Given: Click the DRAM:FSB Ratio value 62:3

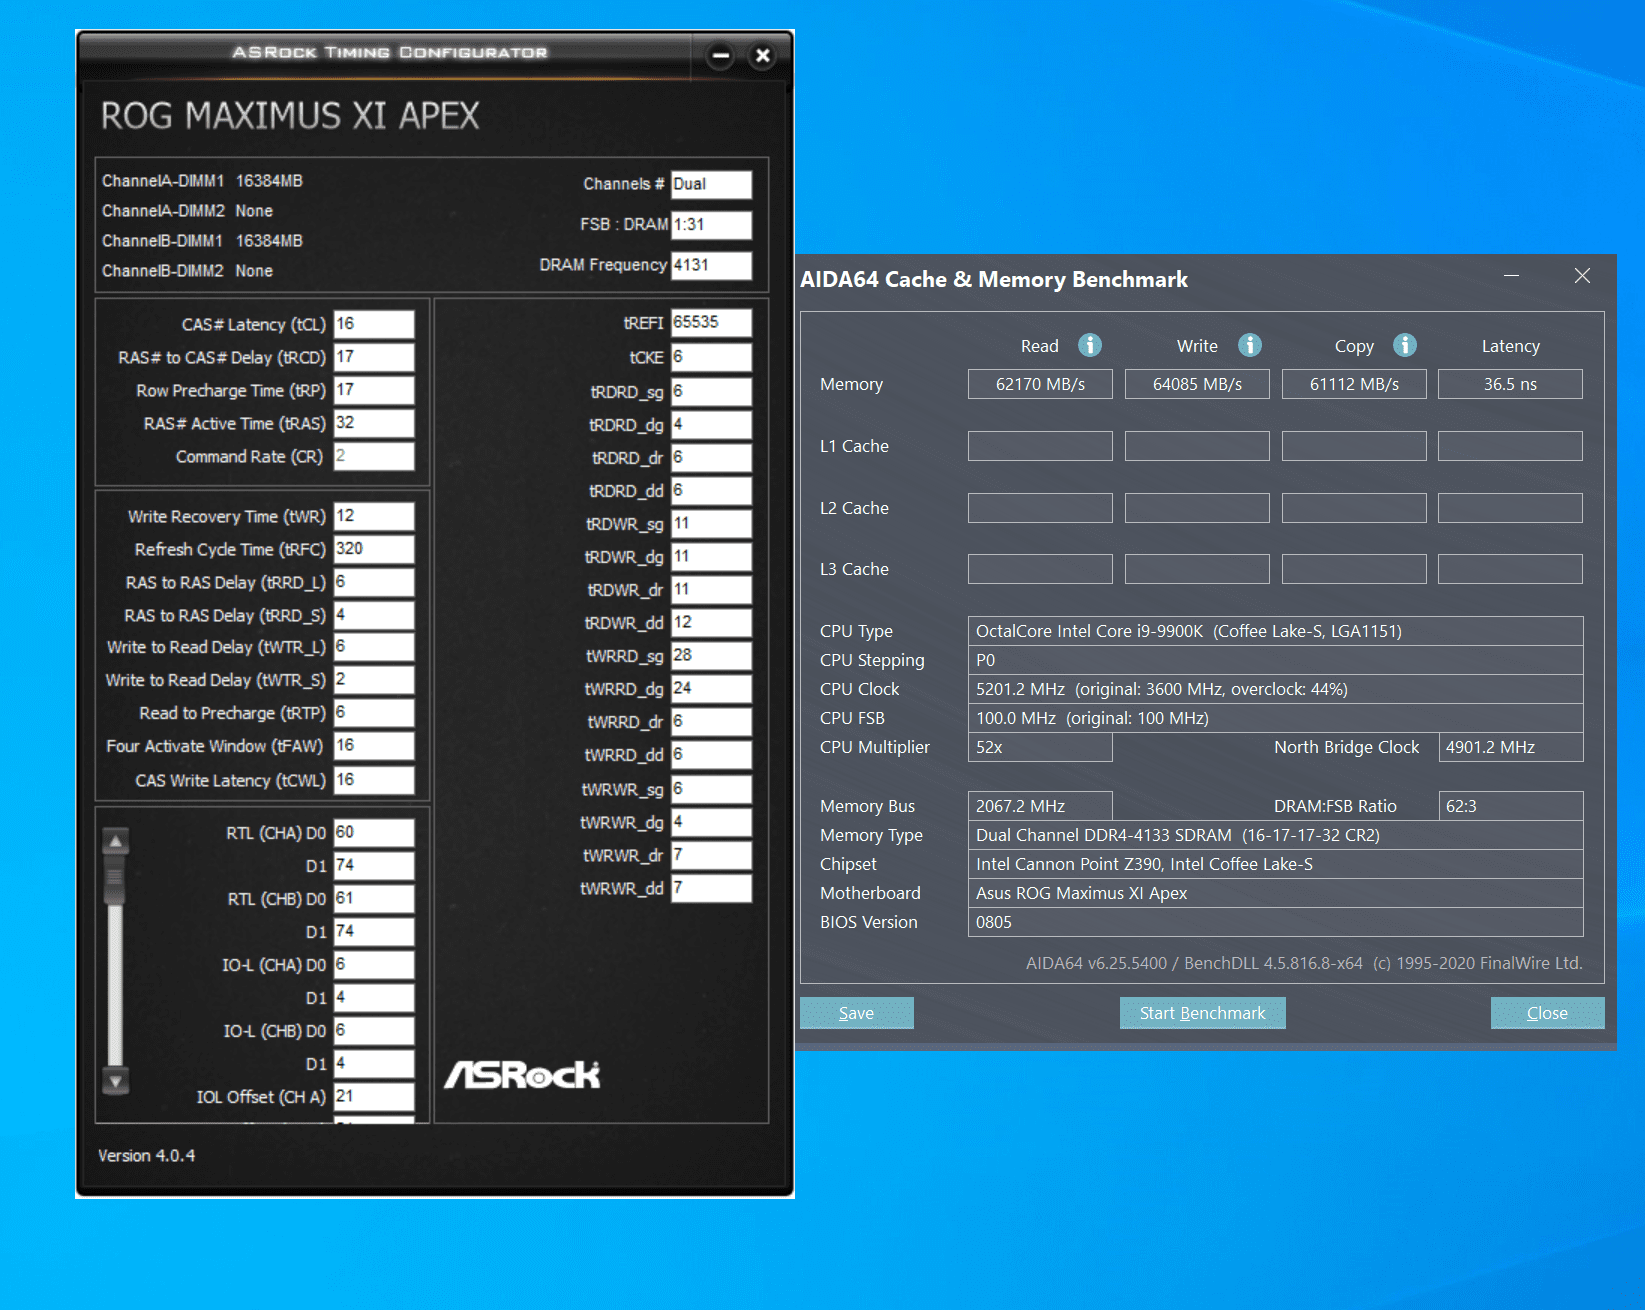Looking at the screenshot, I should [1510, 806].
